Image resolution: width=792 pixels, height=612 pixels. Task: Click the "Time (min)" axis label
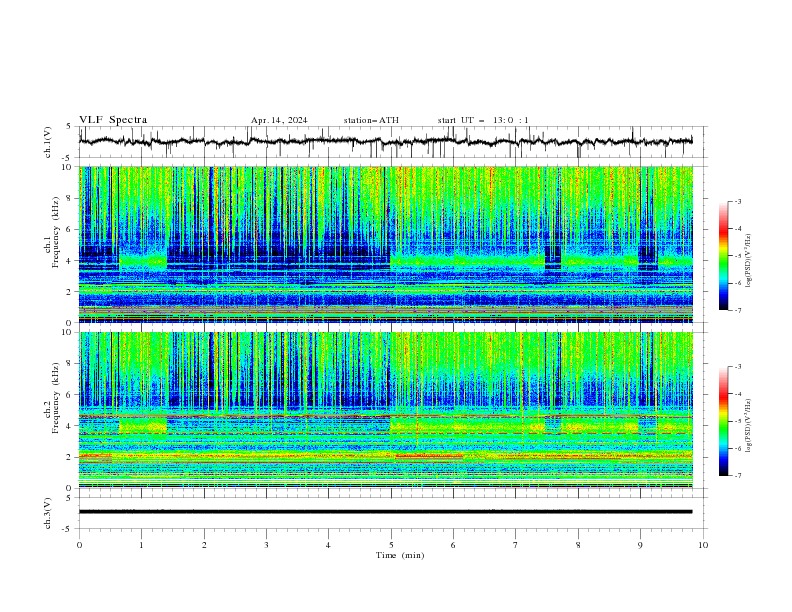tap(400, 555)
